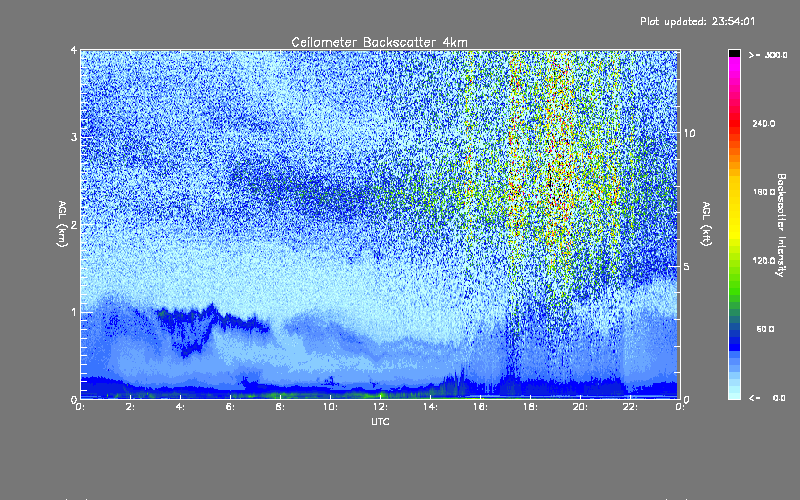Select the "Plot updated: 23:54:01" timestamp text
The height and width of the screenshot is (500, 800).
pyautogui.click(x=697, y=21)
